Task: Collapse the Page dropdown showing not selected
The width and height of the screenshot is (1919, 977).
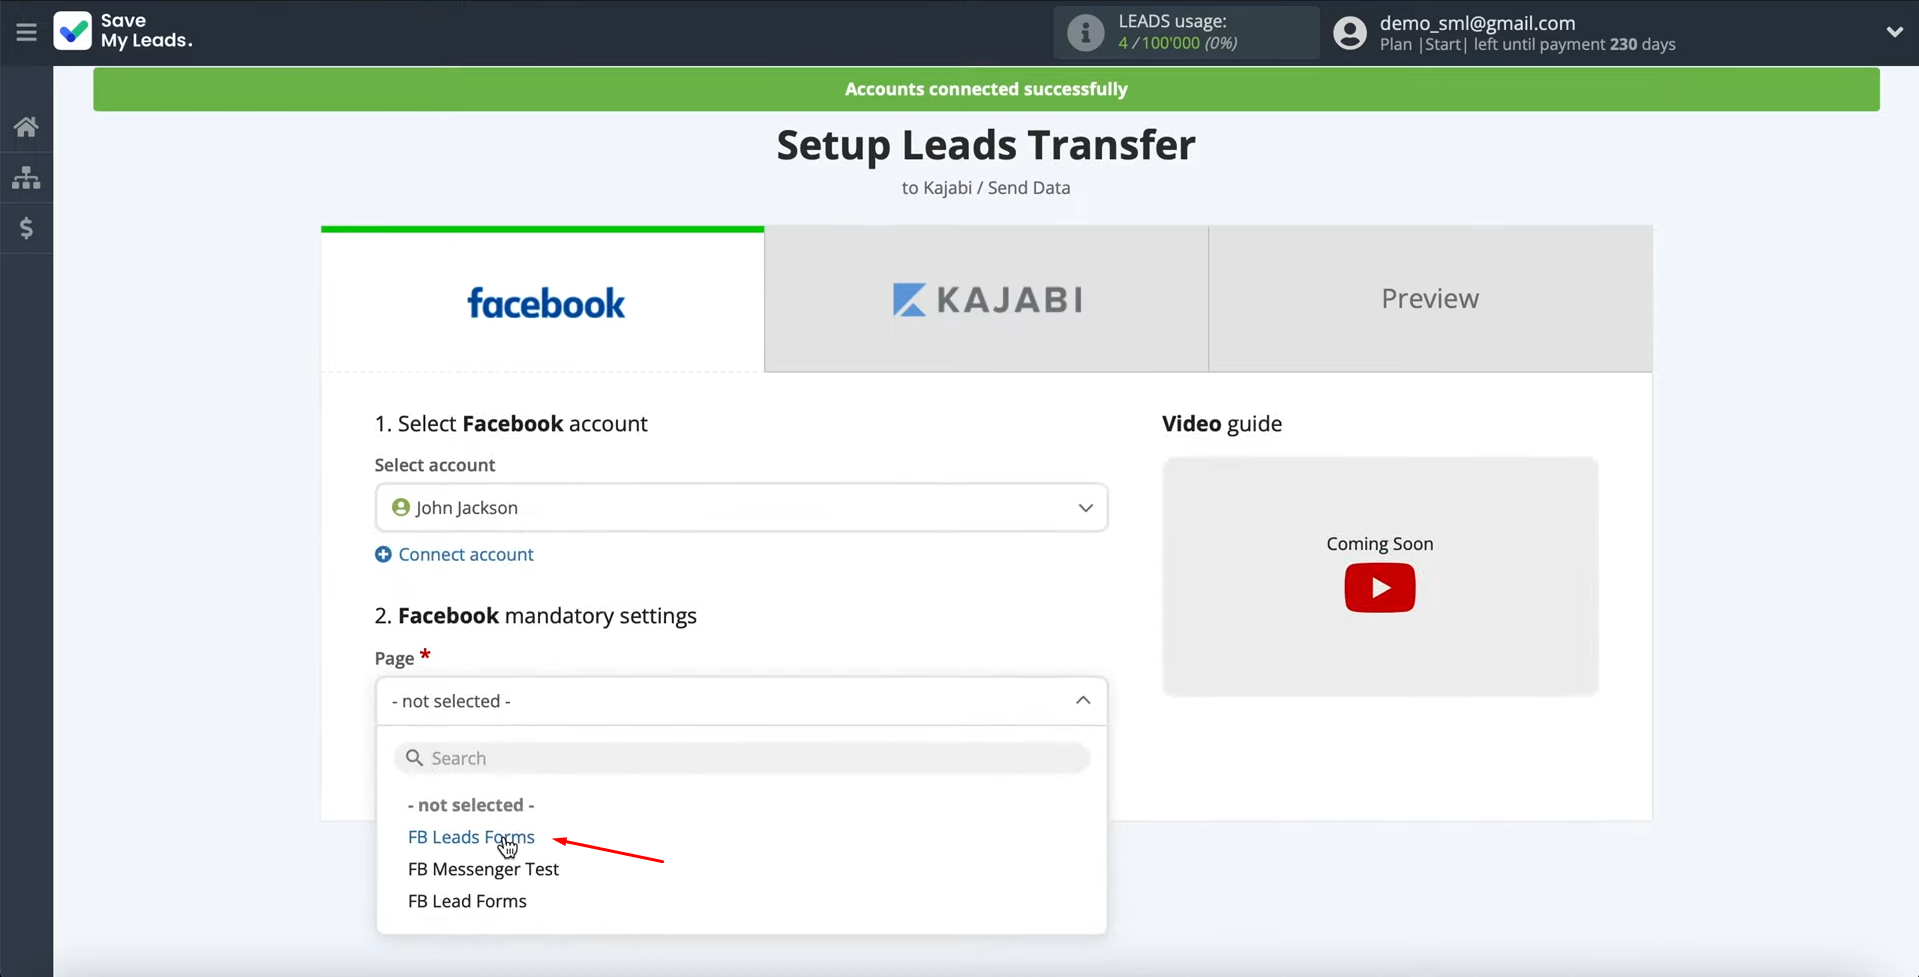Action: pyautogui.click(x=741, y=701)
